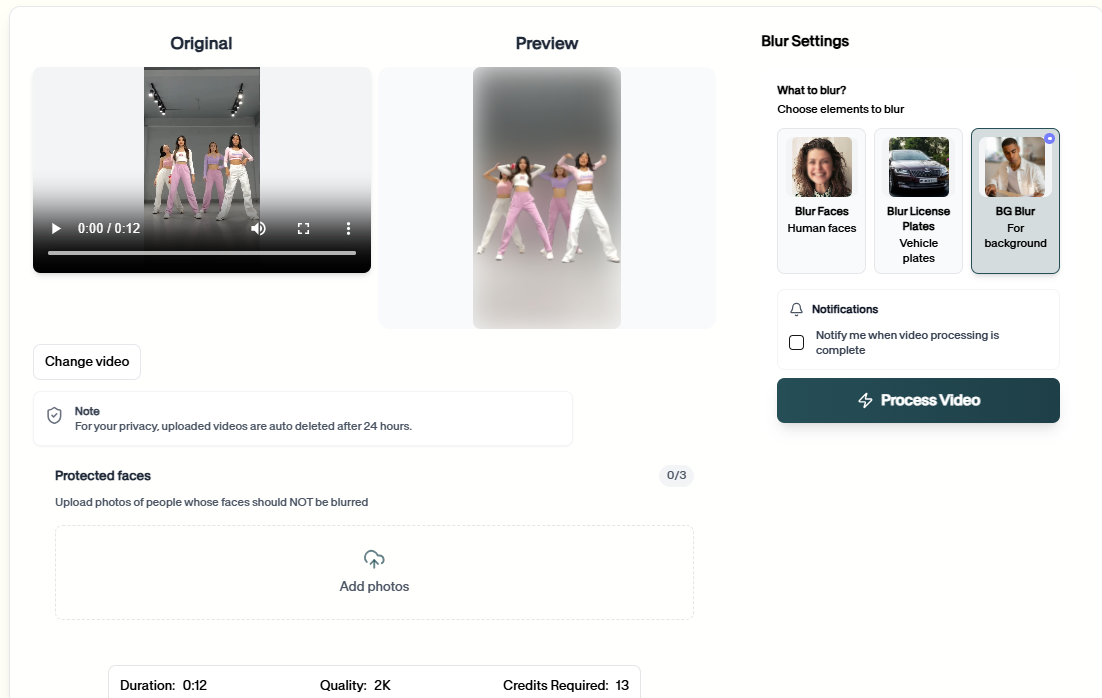Click the face image on Blur Faces card
This screenshot has height=698, width=1102.
click(820, 166)
